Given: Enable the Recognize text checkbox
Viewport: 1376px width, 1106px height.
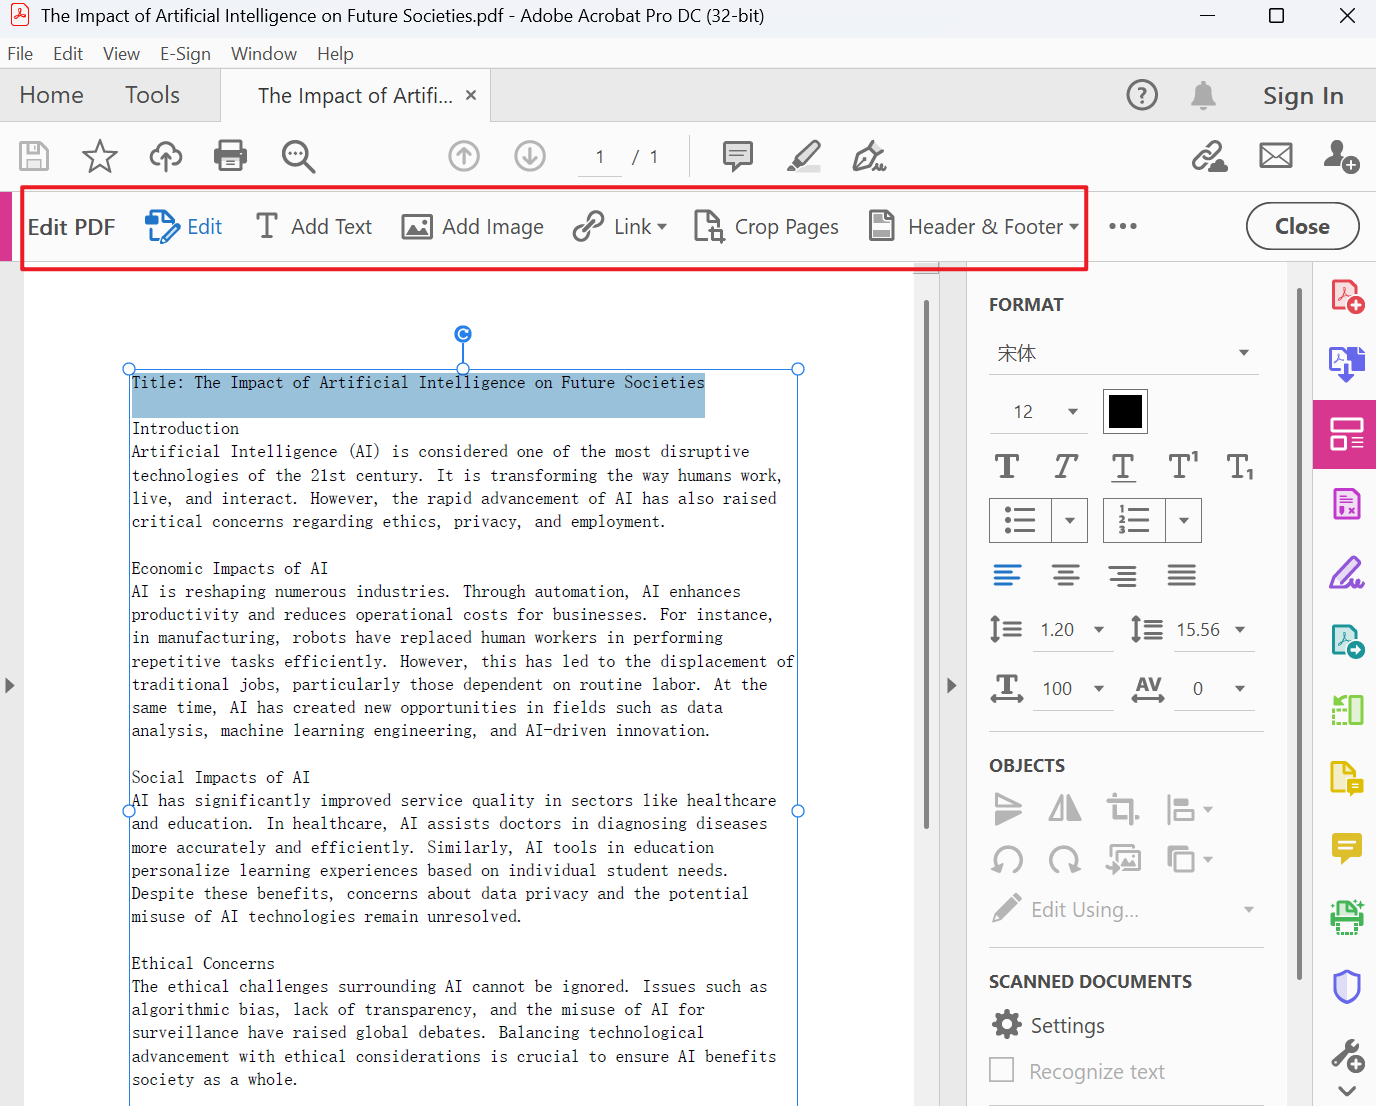Looking at the screenshot, I should [1001, 1070].
